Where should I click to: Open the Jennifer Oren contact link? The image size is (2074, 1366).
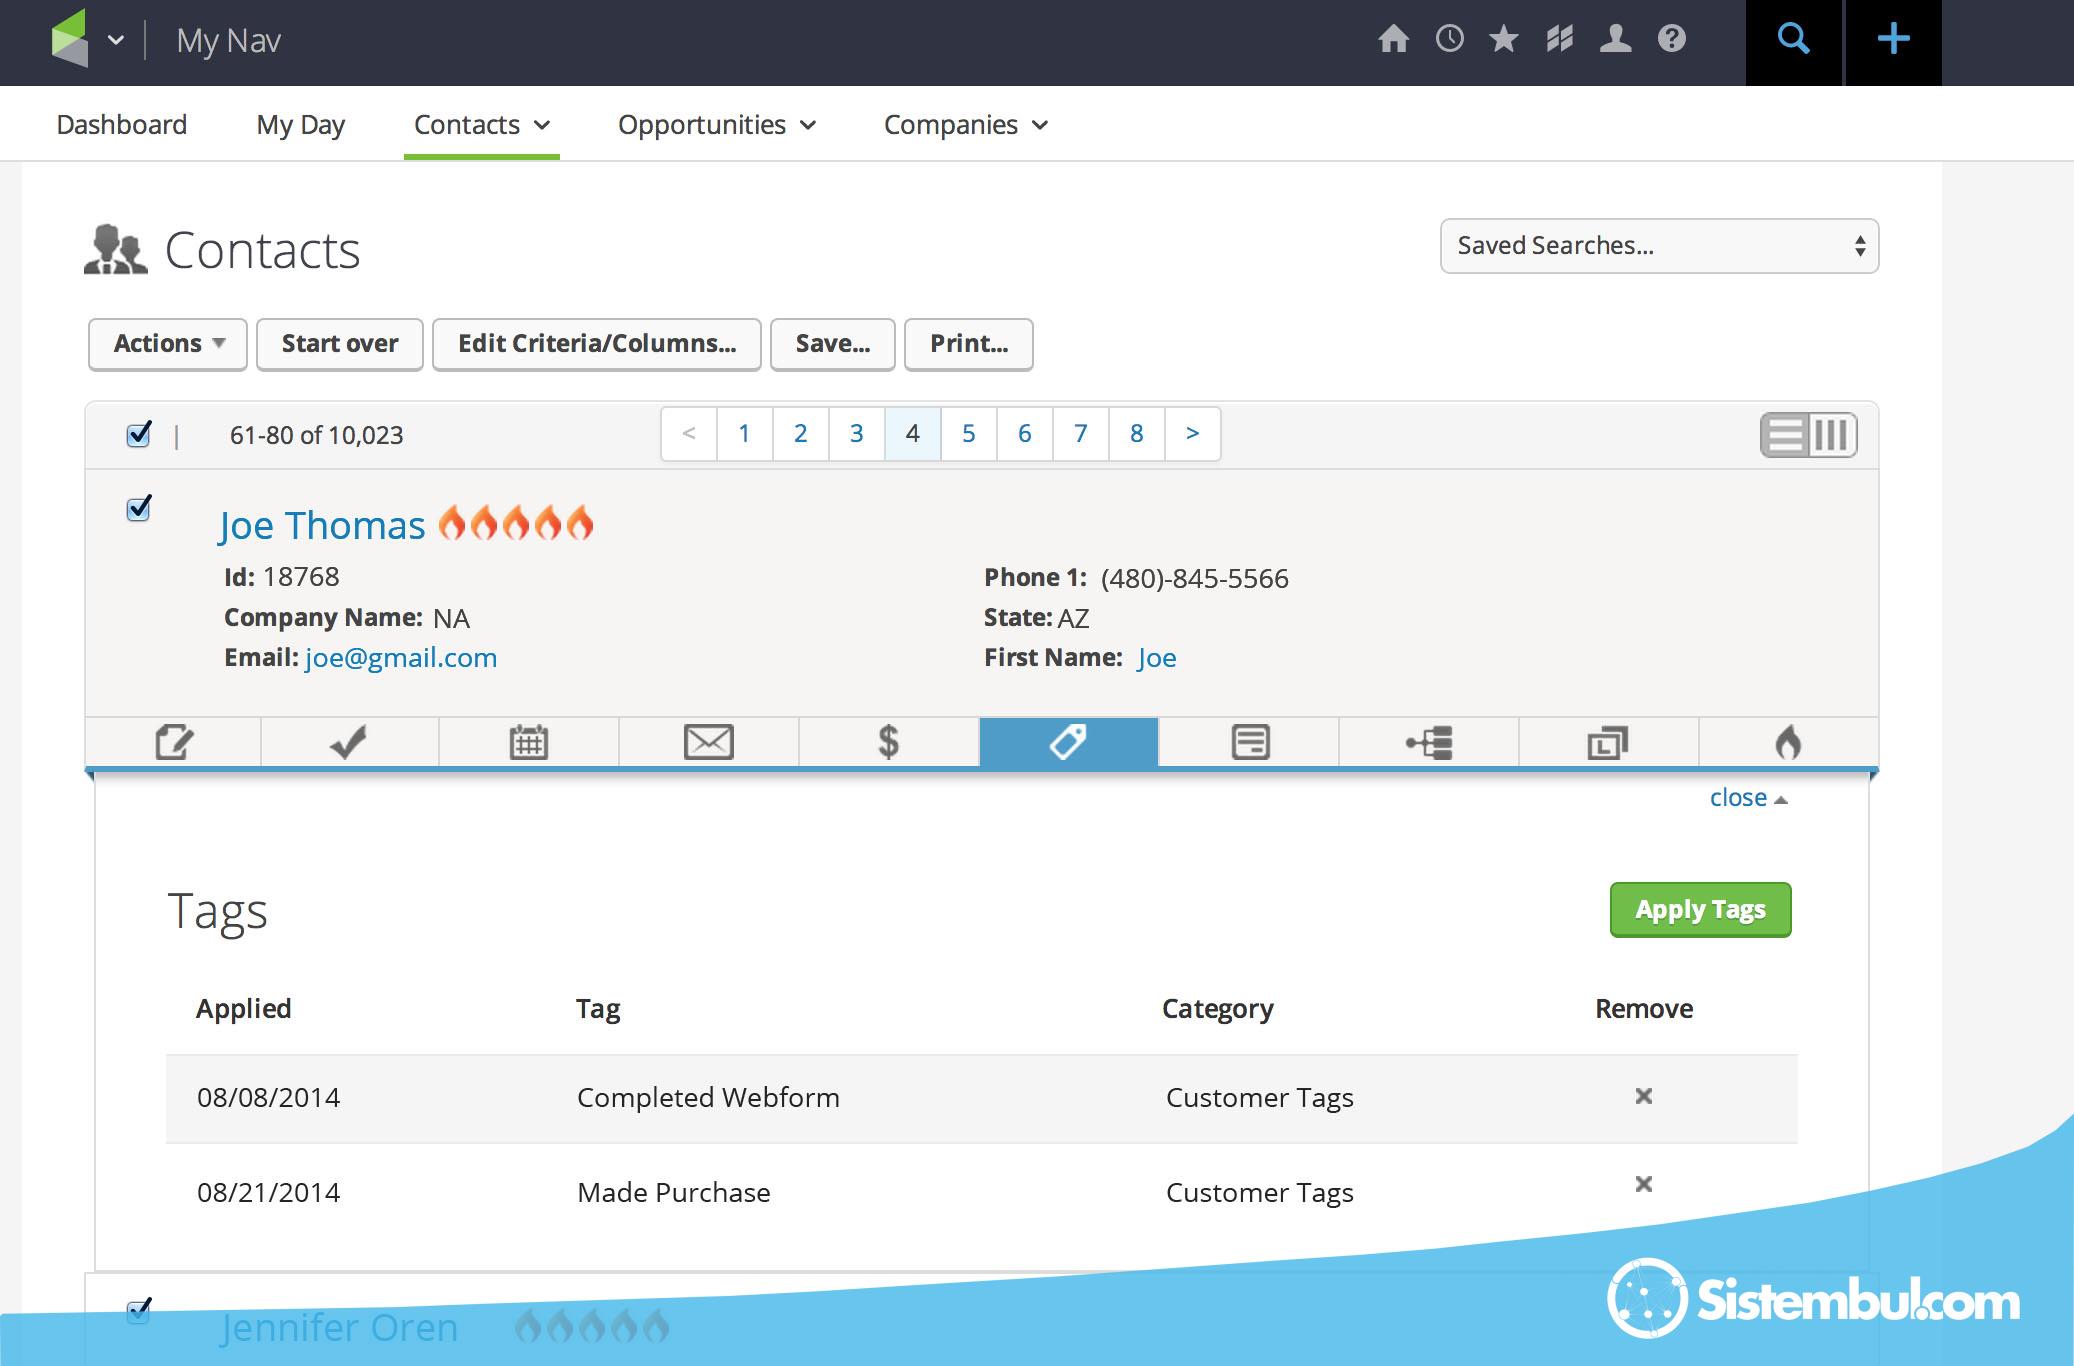338,1327
